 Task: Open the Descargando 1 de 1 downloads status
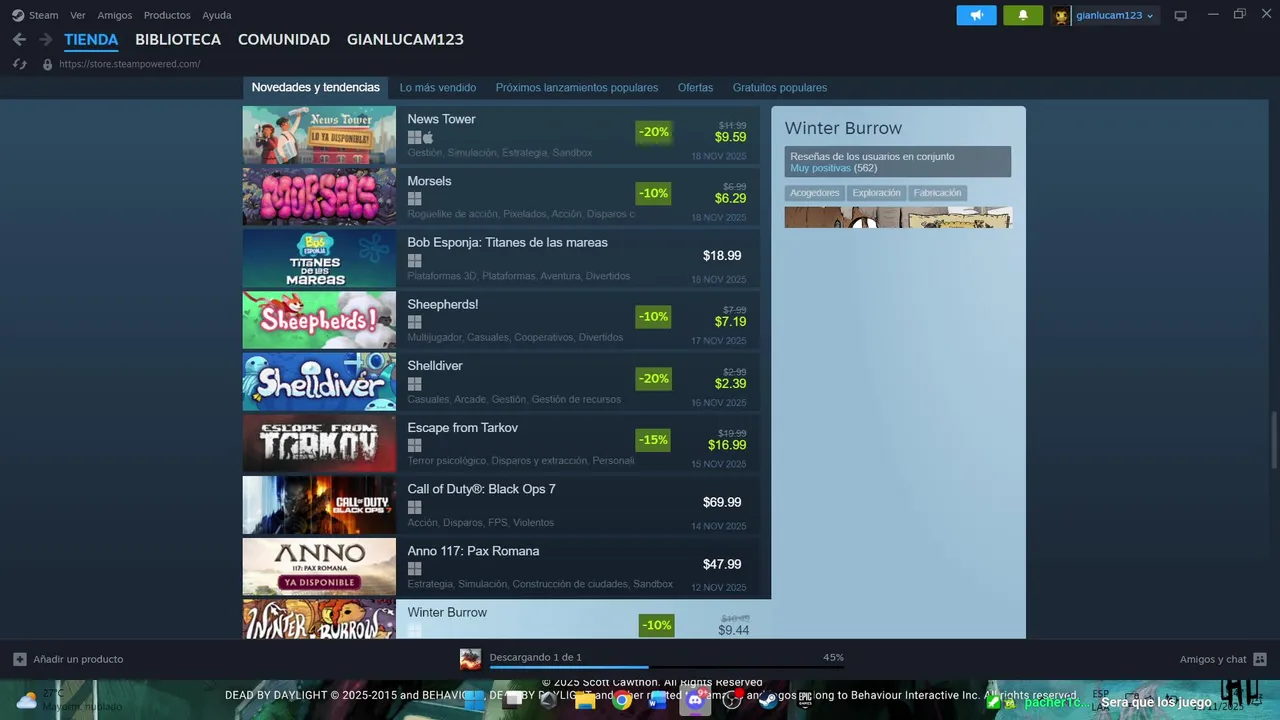(x=535, y=657)
